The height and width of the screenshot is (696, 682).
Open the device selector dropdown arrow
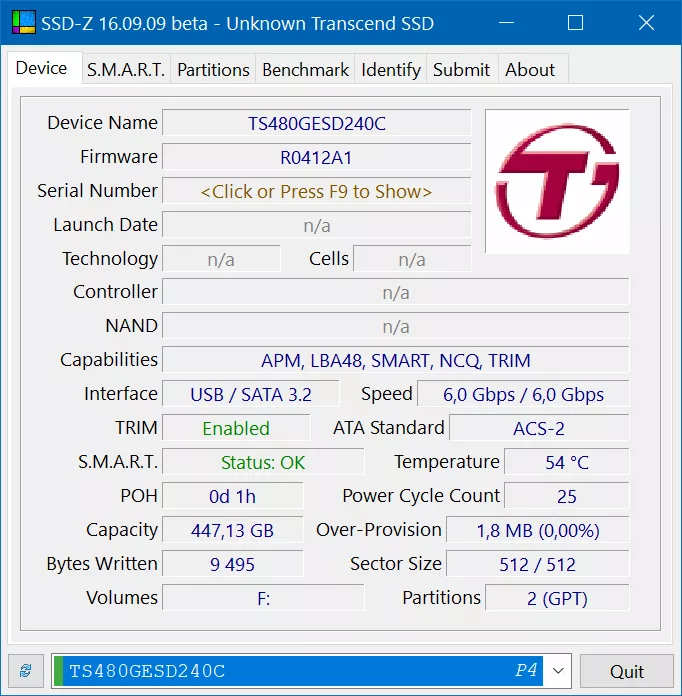pos(558,671)
